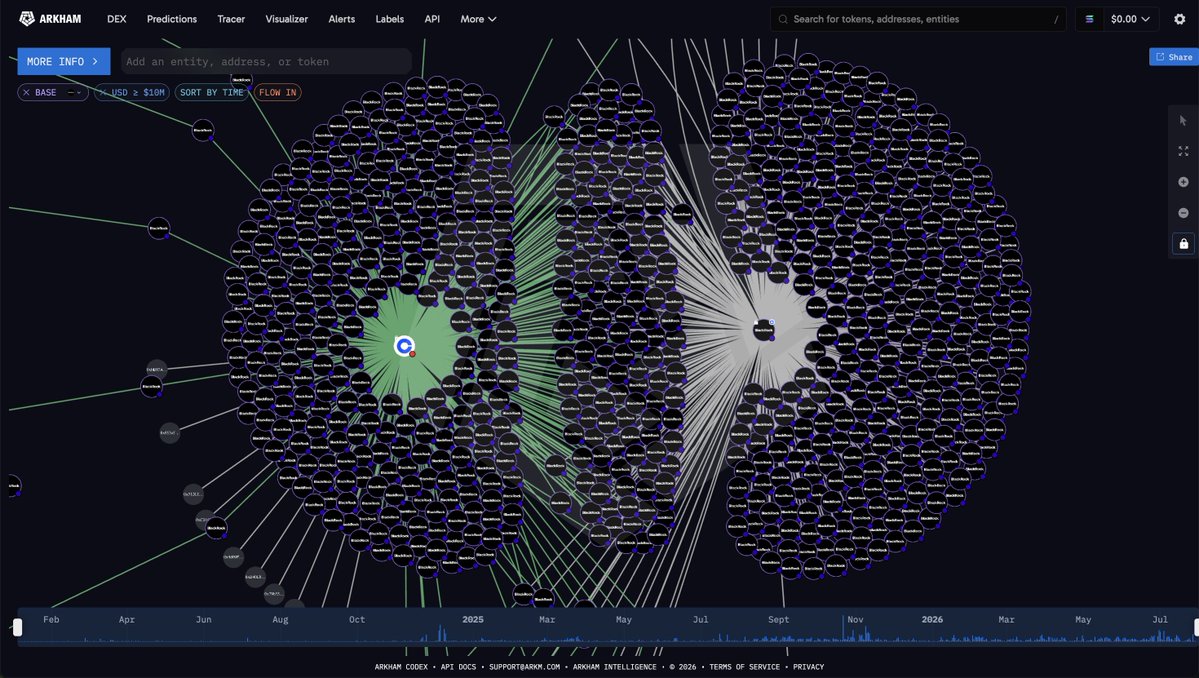Expand the More menu
Viewport: 1199px width, 678px height.
coord(478,19)
